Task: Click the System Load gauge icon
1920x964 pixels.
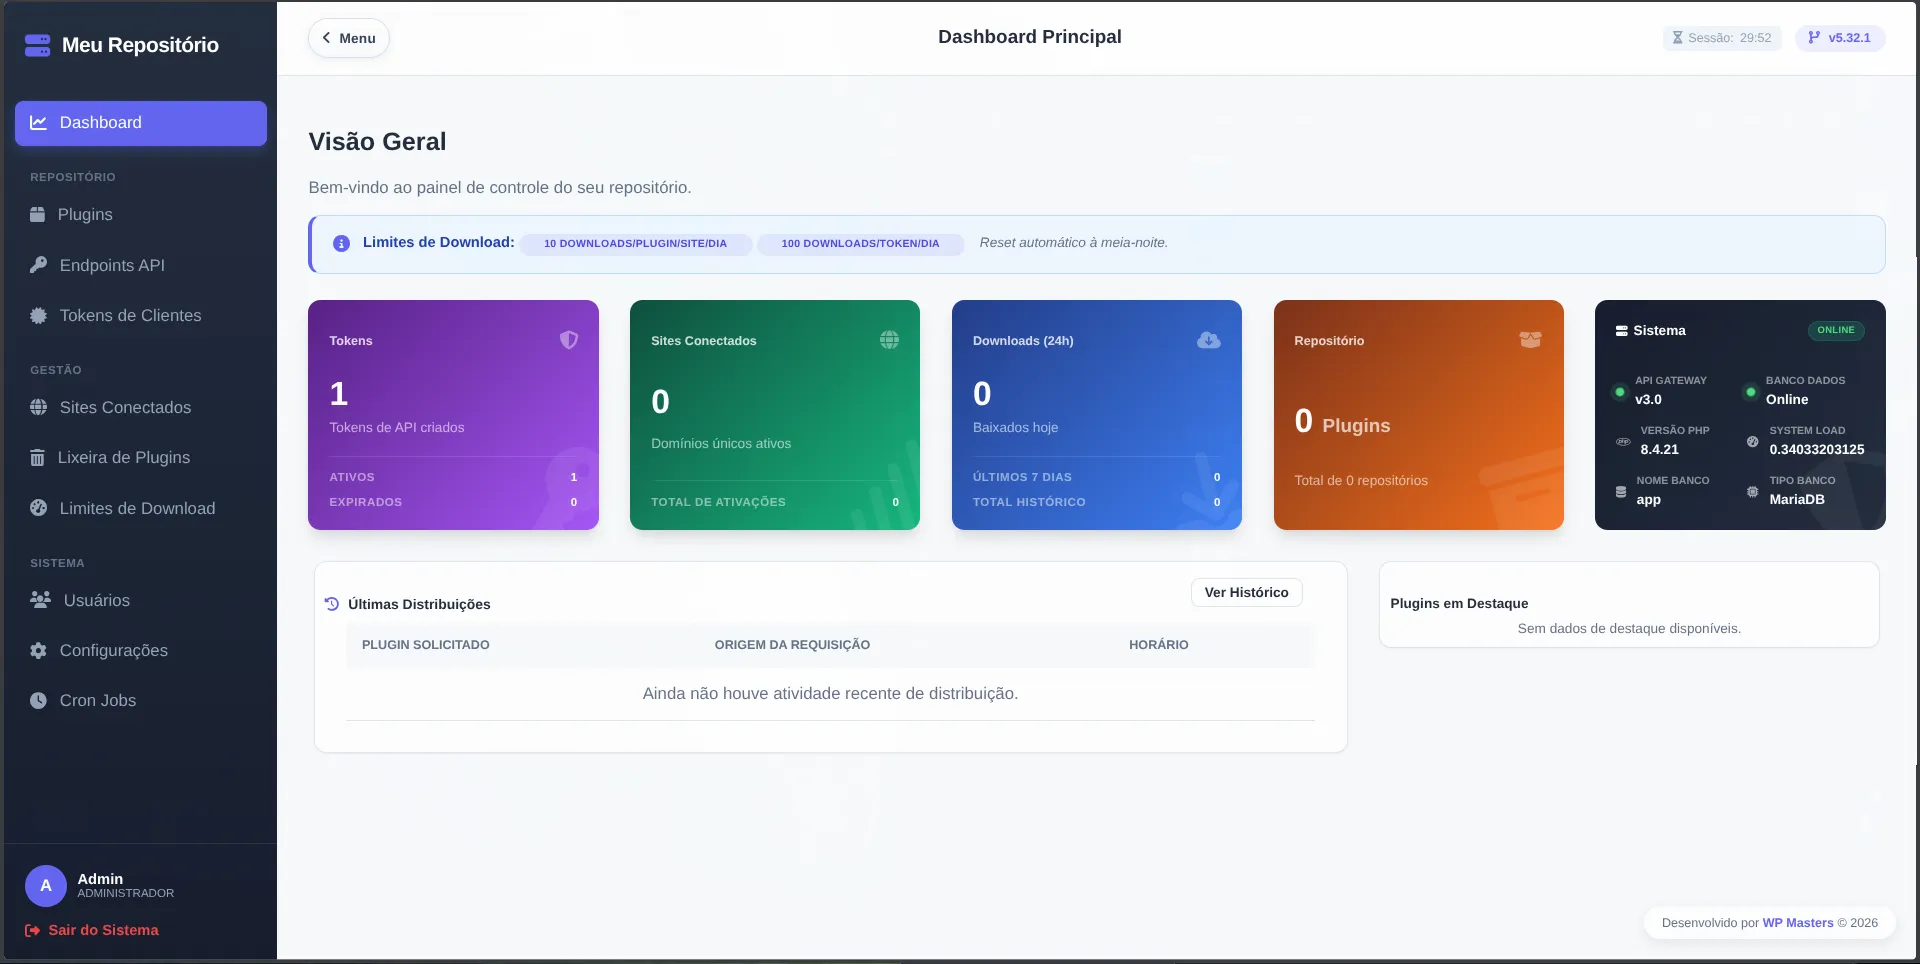Action: coord(1752,441)
